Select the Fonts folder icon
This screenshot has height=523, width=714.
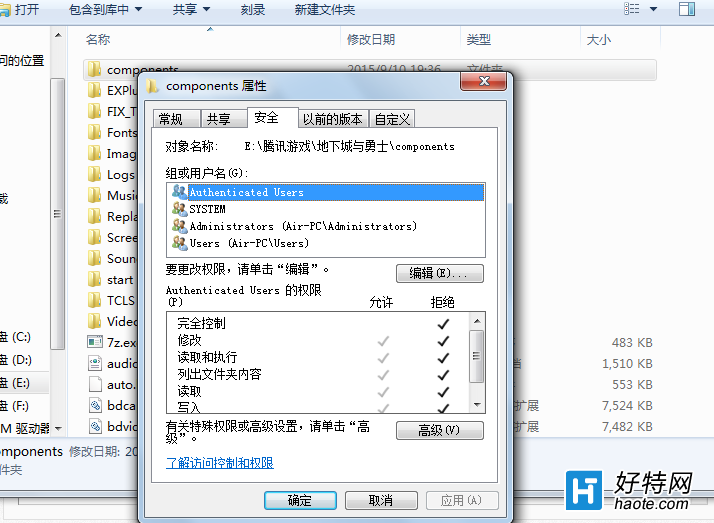95,132
